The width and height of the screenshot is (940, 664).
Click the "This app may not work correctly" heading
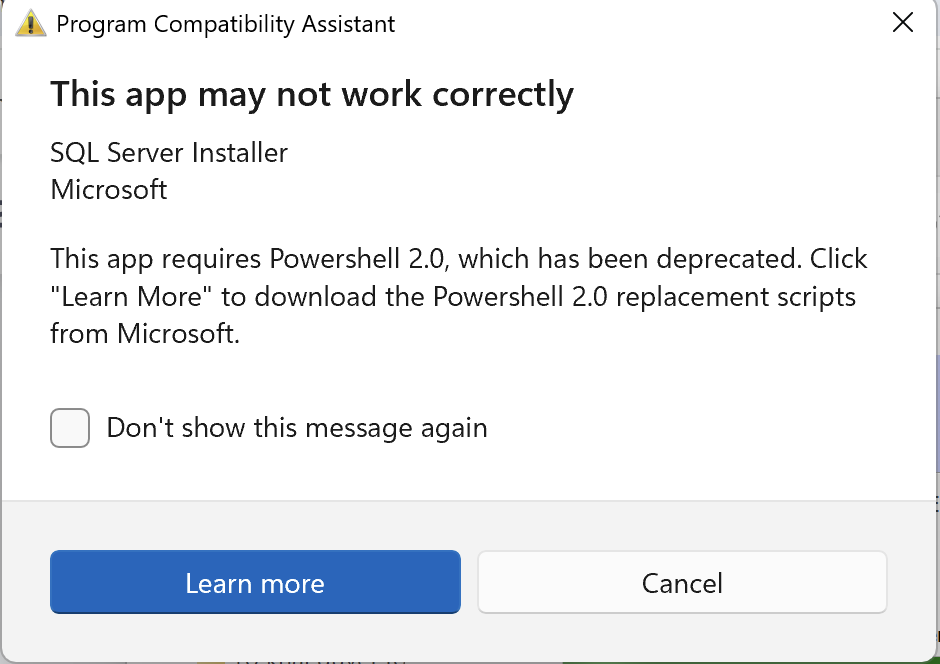[312, 94]
